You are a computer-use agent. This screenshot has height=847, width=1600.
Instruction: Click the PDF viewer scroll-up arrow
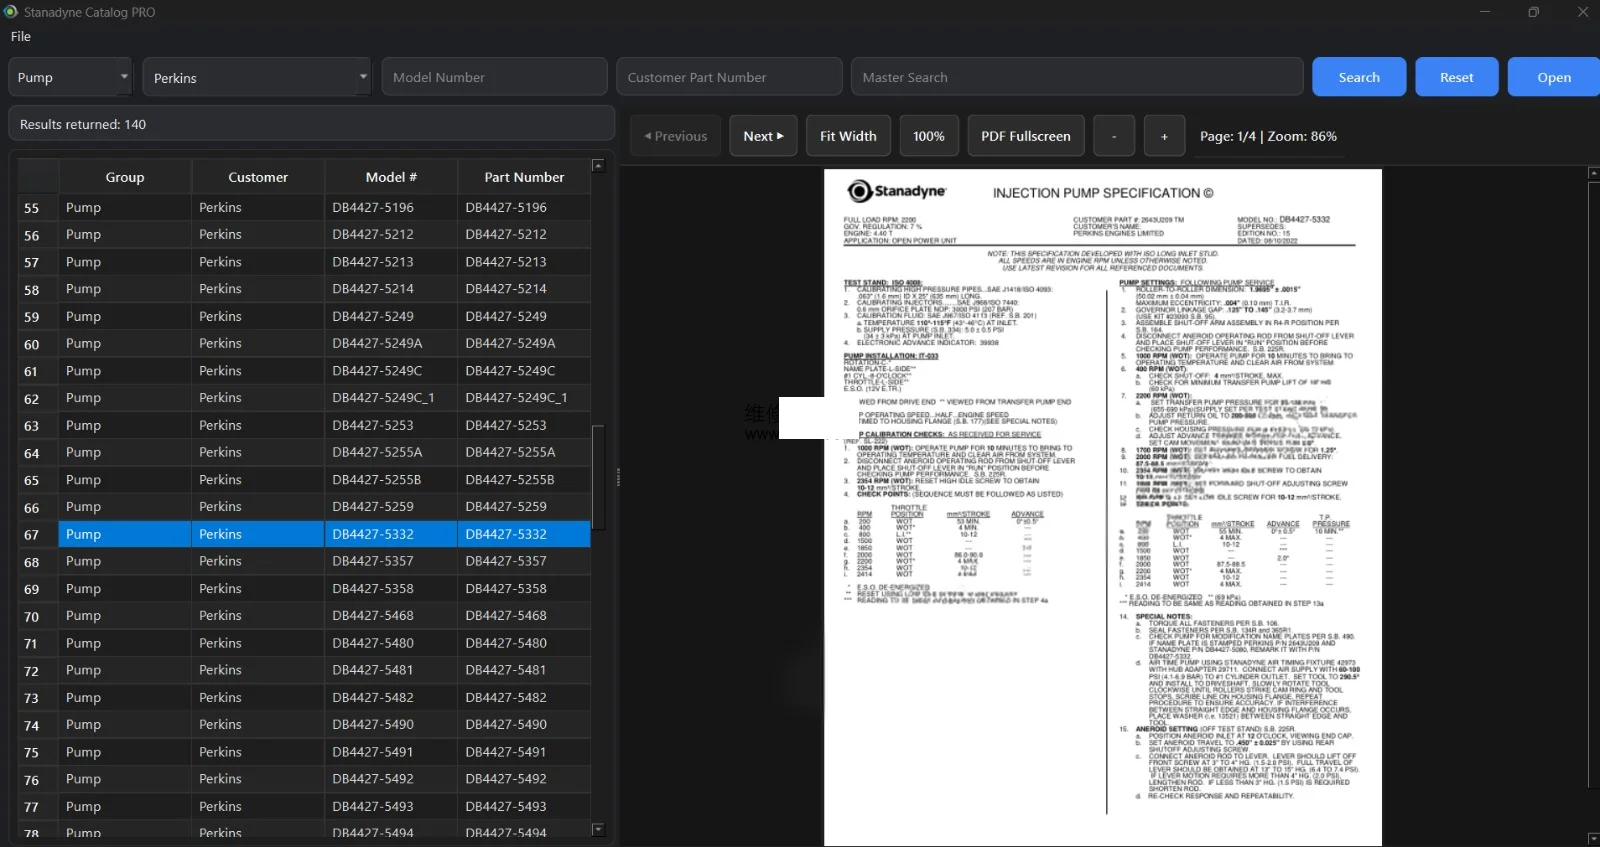coord(1593,174)
